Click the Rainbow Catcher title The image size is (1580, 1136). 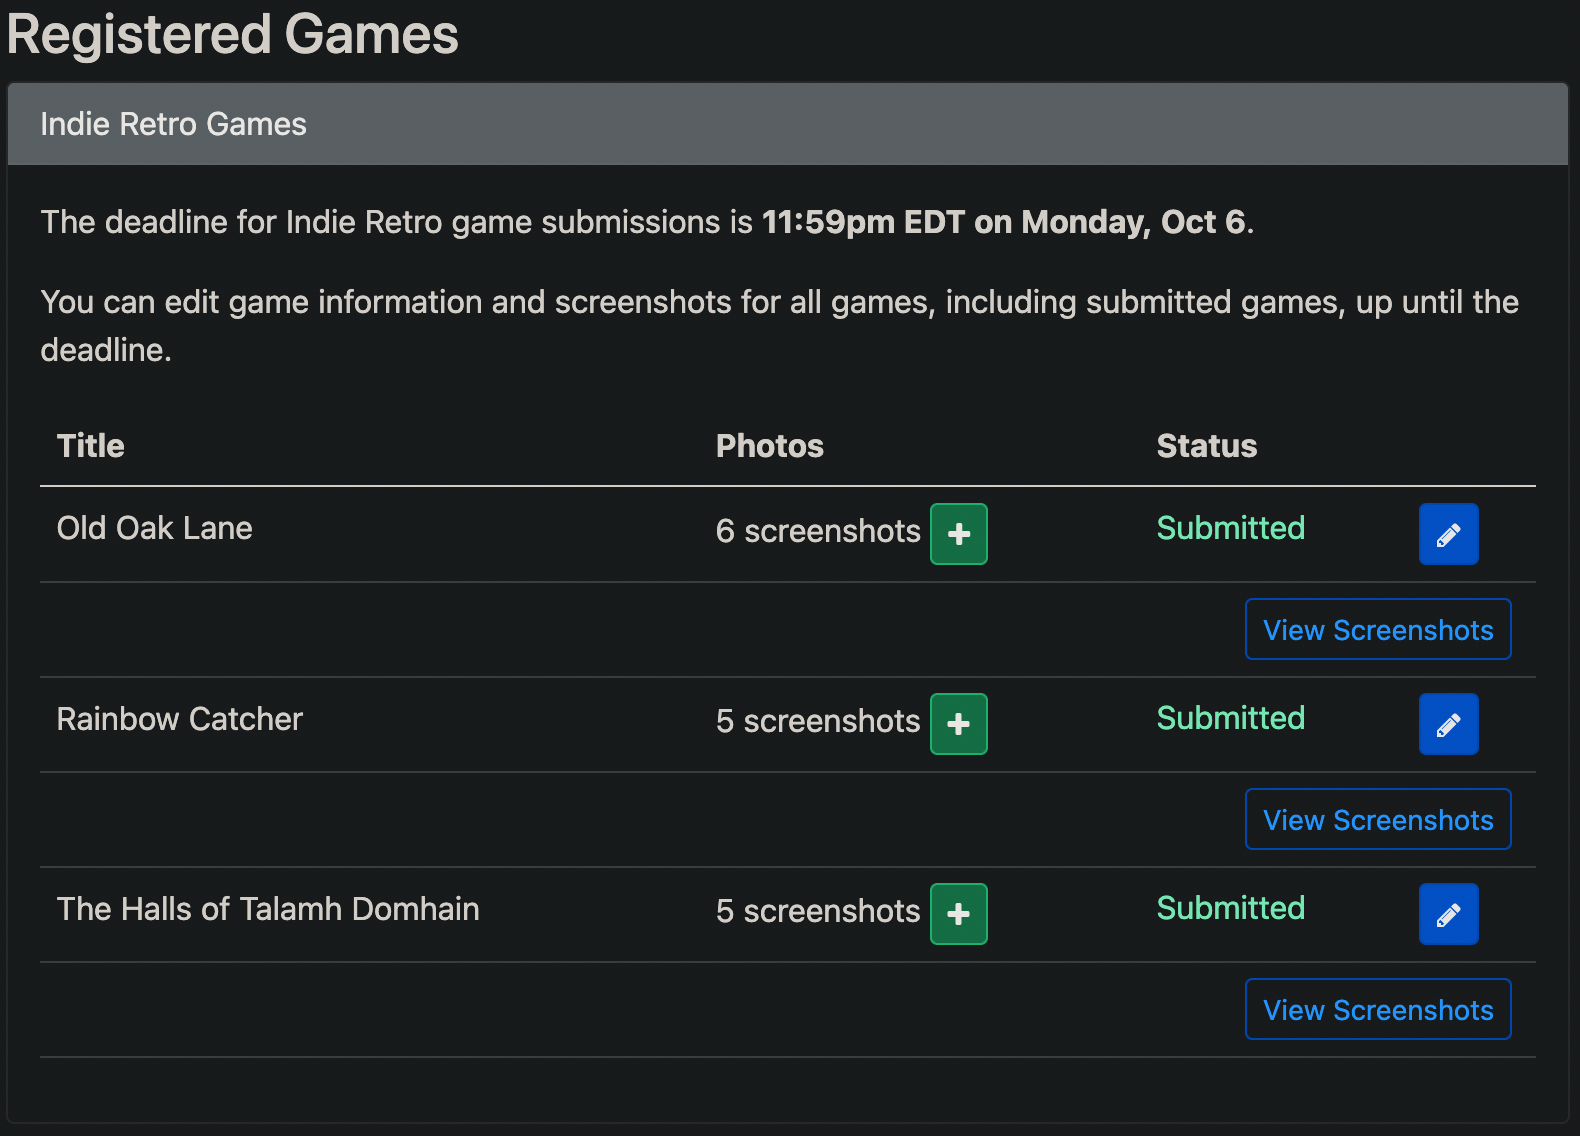pyautogui.click(x=180, y=719)
